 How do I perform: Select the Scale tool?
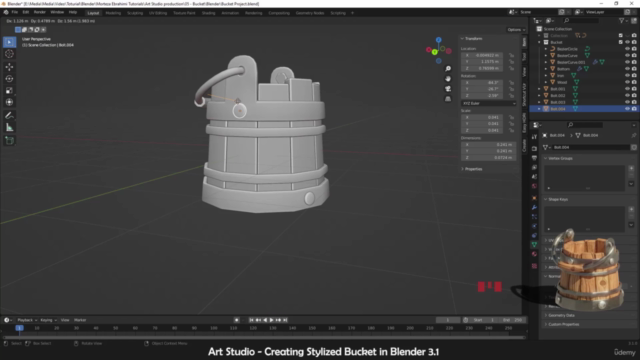pyautogui.click(x=9, y=91)
